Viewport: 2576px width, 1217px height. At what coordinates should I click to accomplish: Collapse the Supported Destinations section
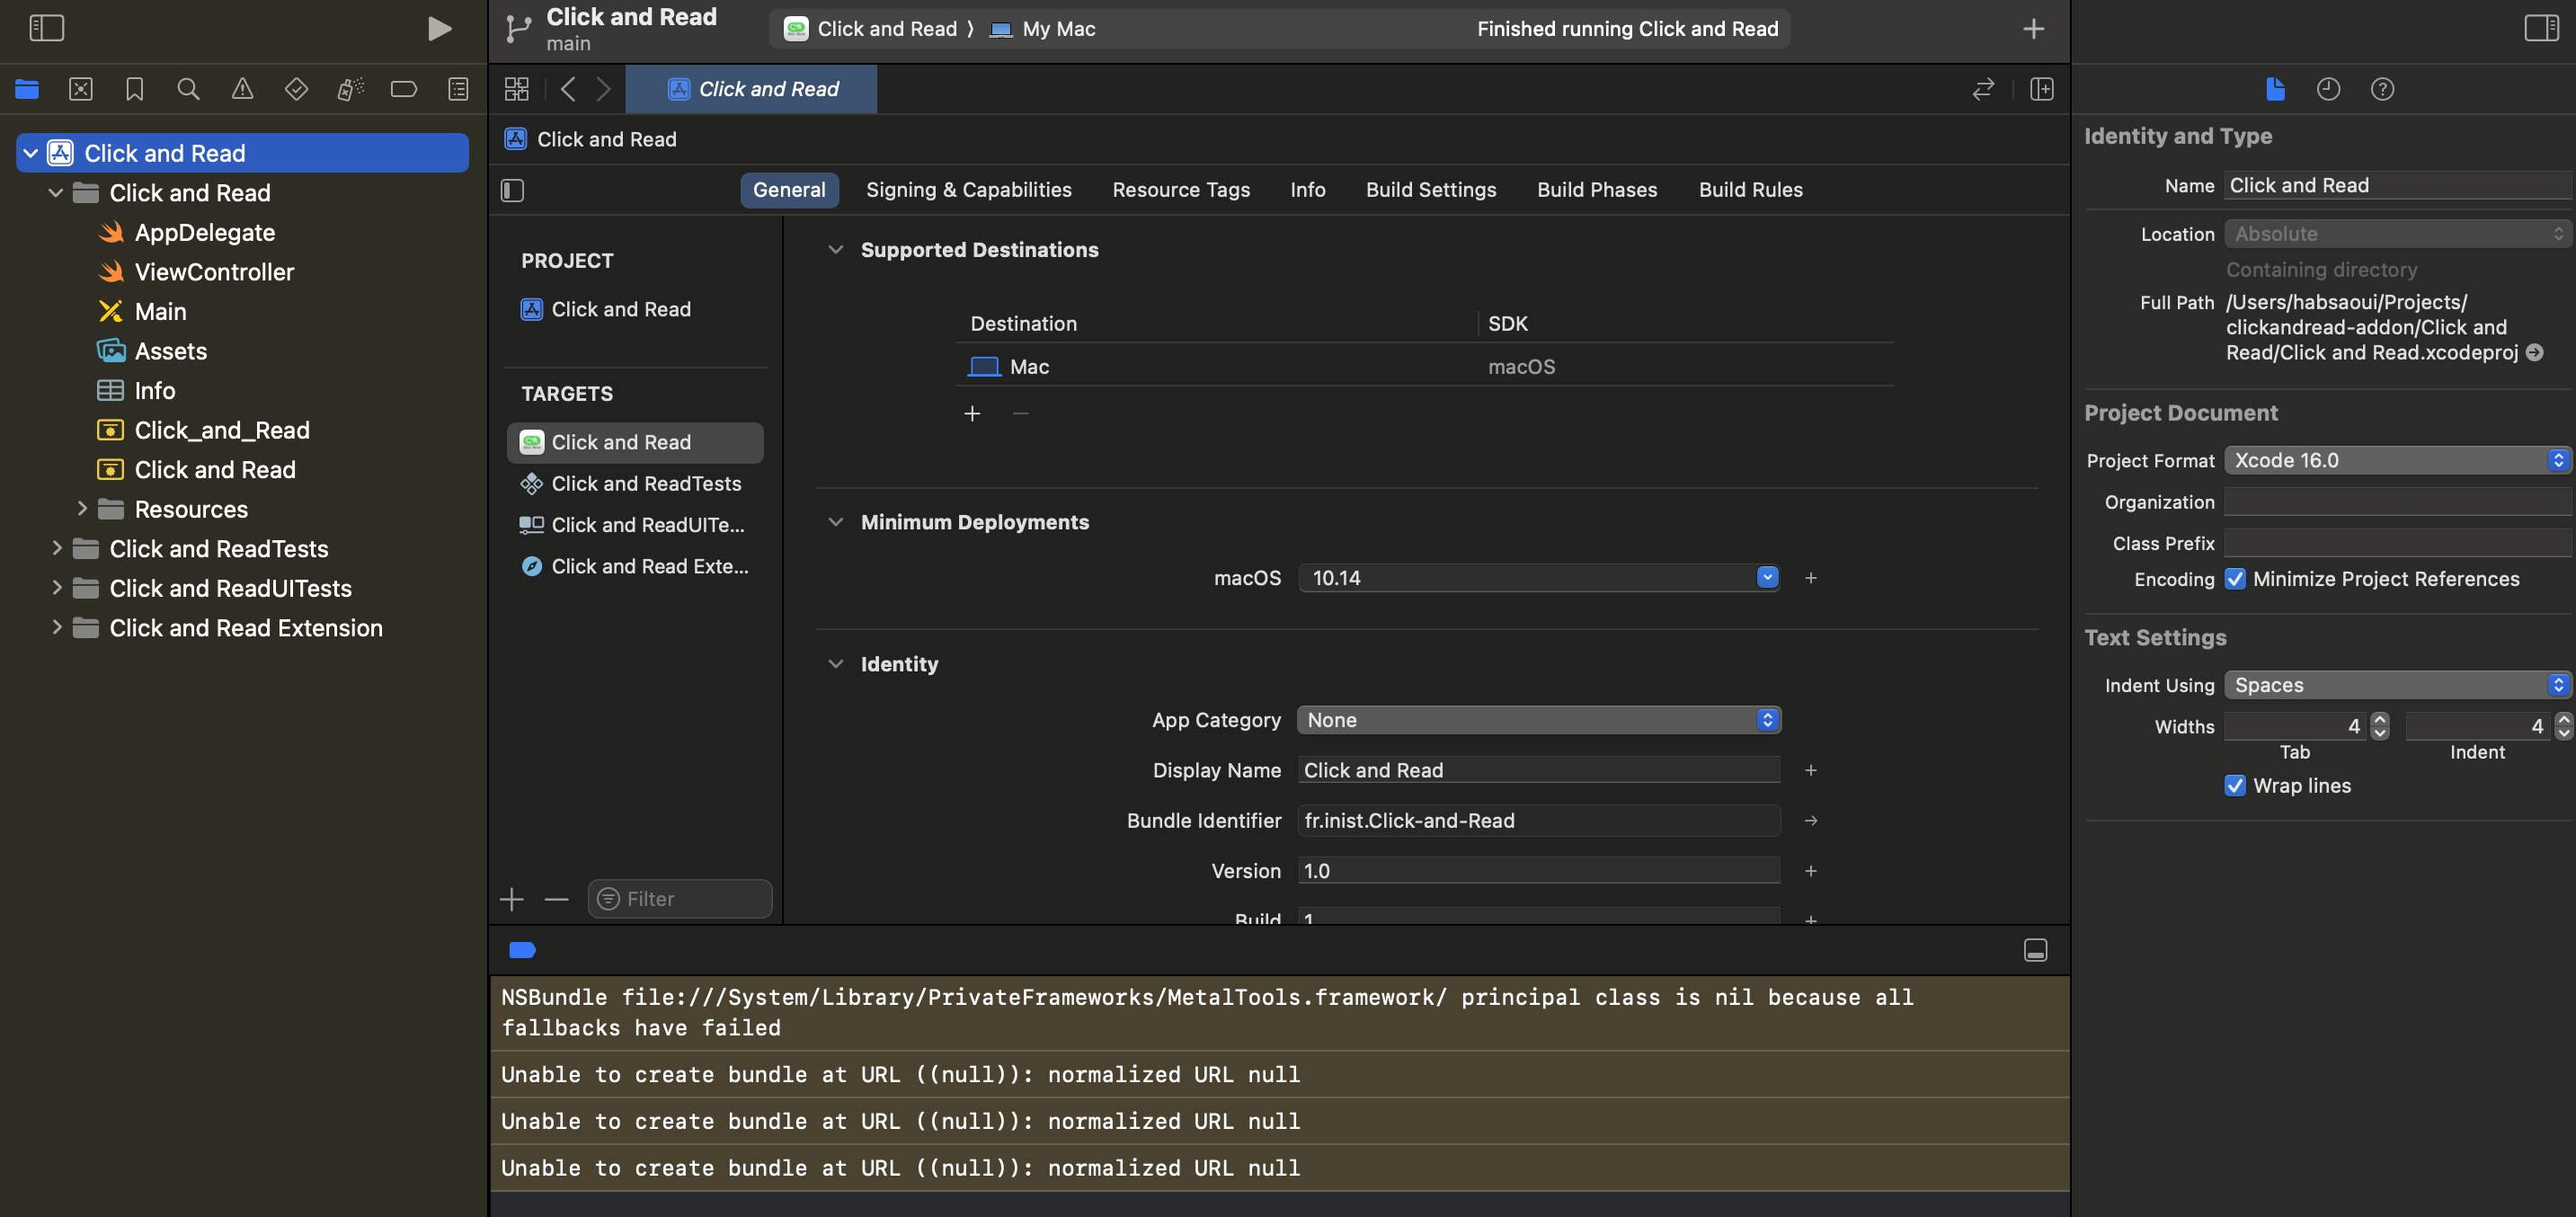(x=835, y=250)
